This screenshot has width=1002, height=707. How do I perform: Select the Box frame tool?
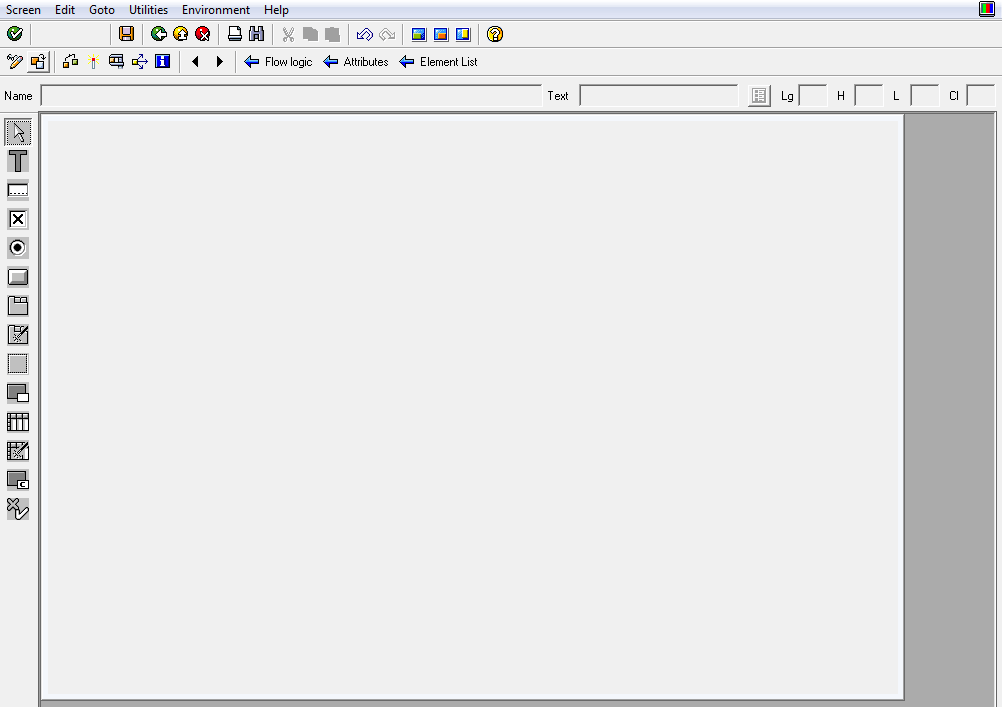pos(18,364)
